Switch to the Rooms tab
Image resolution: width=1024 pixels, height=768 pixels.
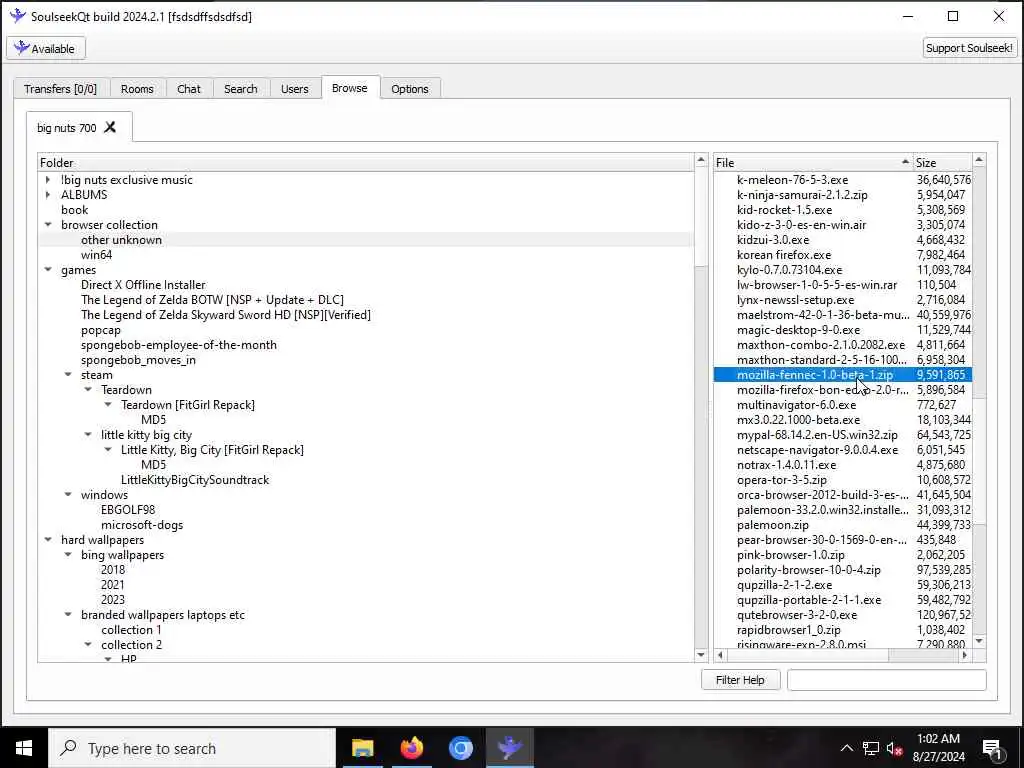[137, 89]
